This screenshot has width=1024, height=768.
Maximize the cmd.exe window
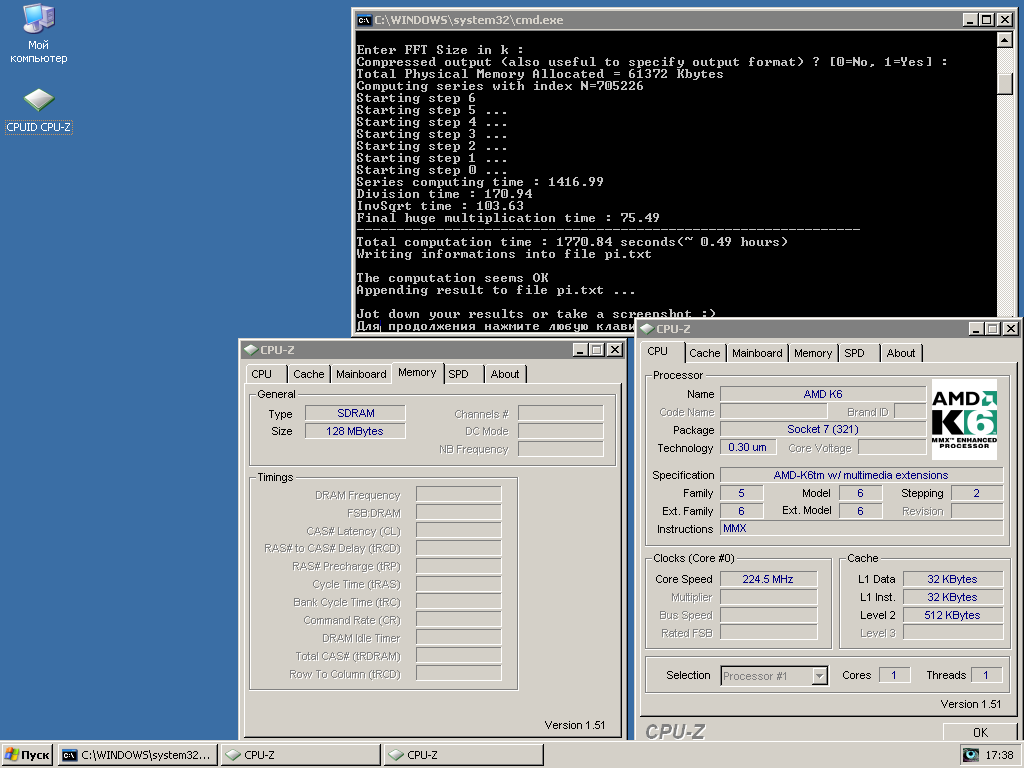point(987,20)
